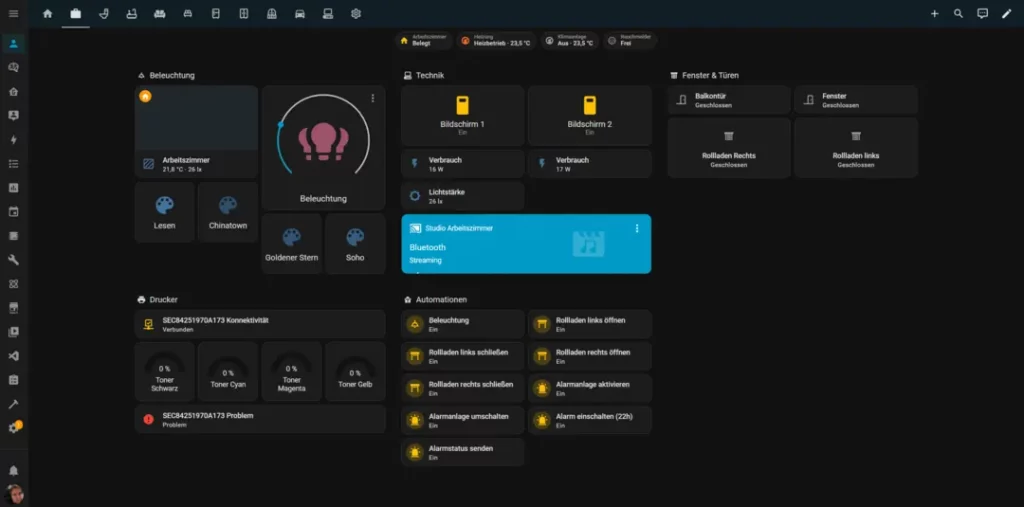This screenshot has height=507, width=1024.
Task: Open the Visual Studio Code sidebar icon
Action: pyautogui.click(x=14, y=356)
